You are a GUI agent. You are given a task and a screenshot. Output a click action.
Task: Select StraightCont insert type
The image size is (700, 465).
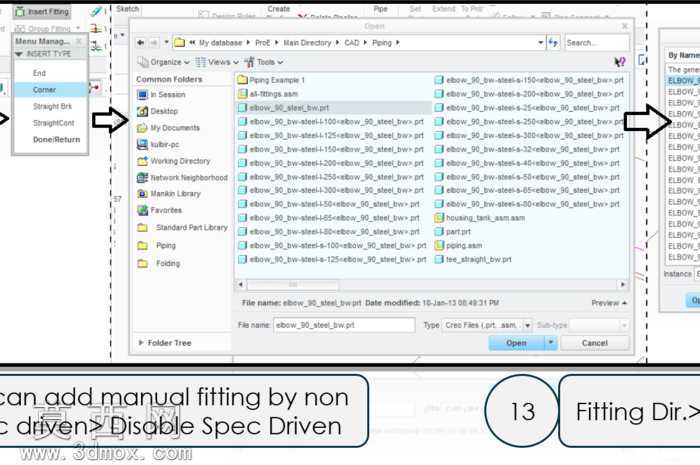tap(54, 123)
